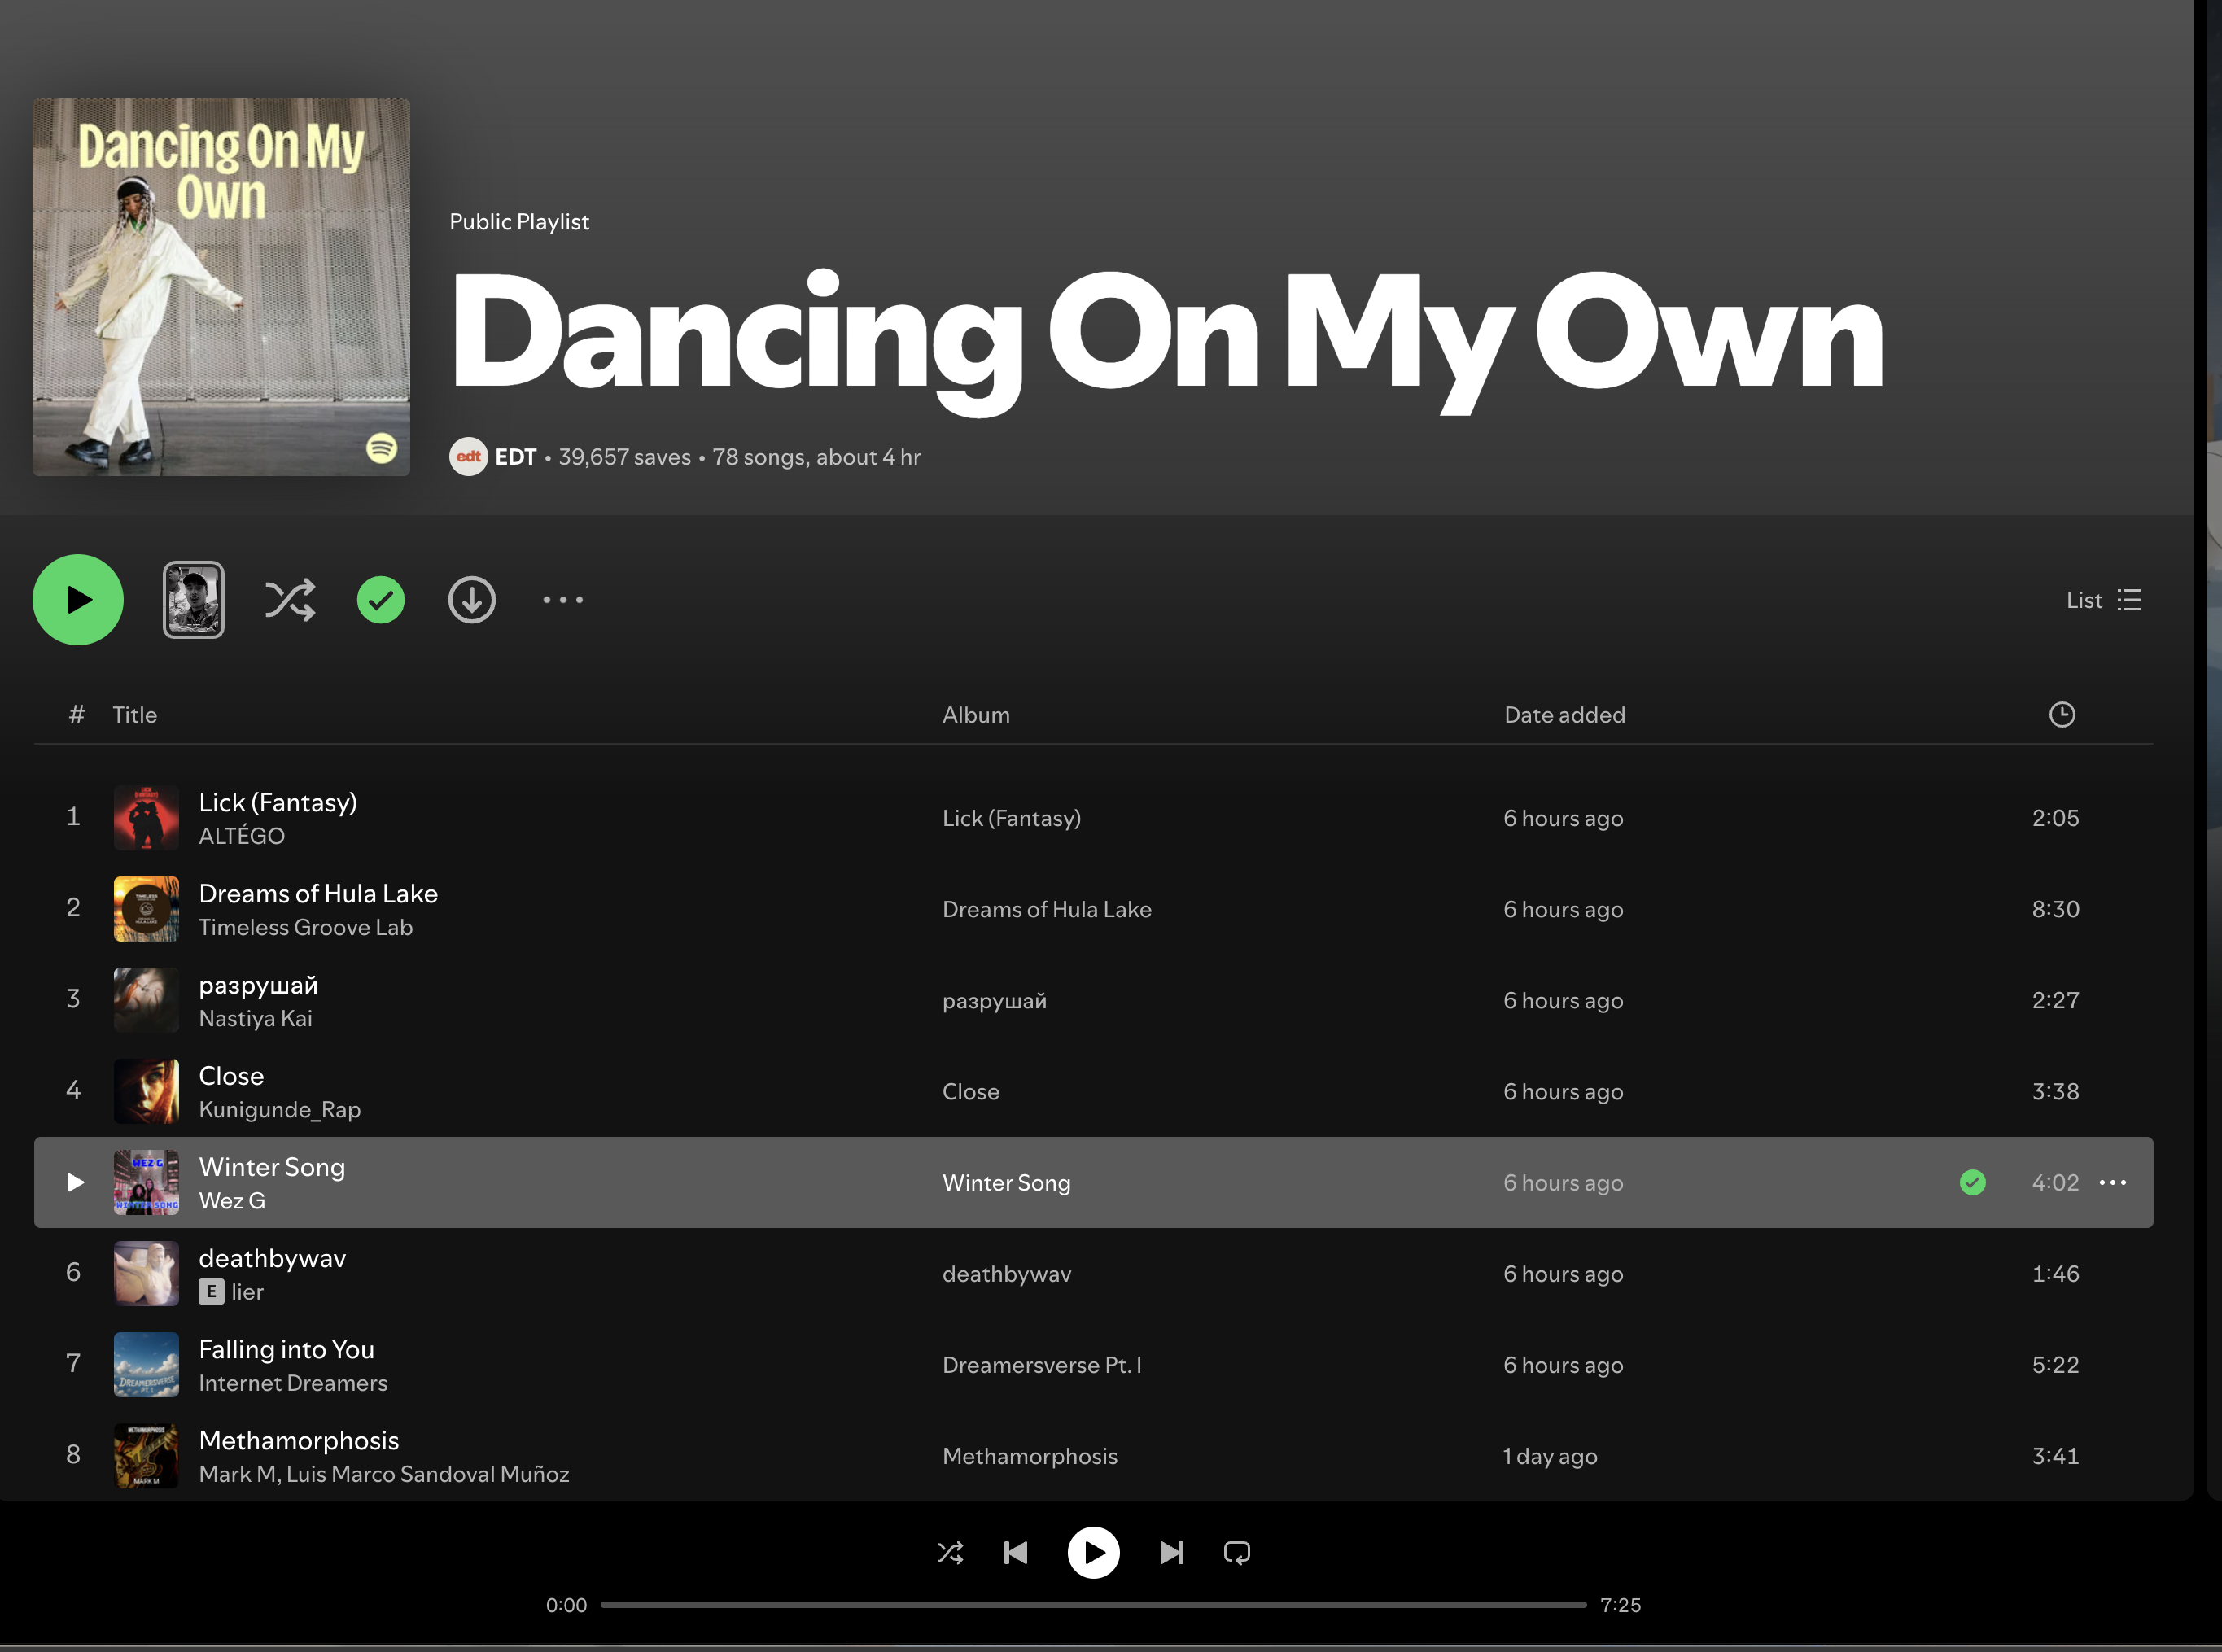
Task: Sort tracks by Date added column
Action: click(1564, 715)
